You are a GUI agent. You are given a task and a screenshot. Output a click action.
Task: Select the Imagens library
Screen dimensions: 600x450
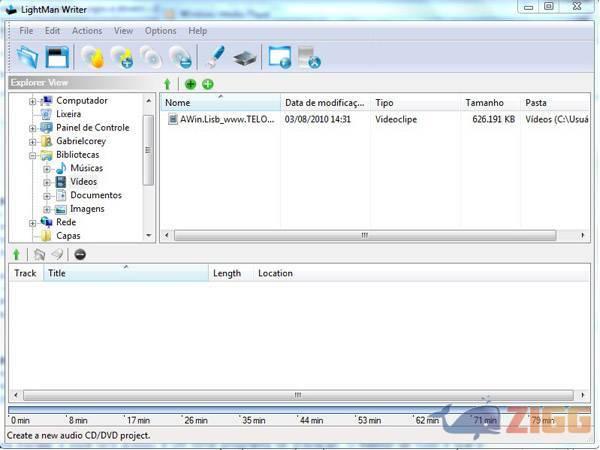click(x=87, y=209)
